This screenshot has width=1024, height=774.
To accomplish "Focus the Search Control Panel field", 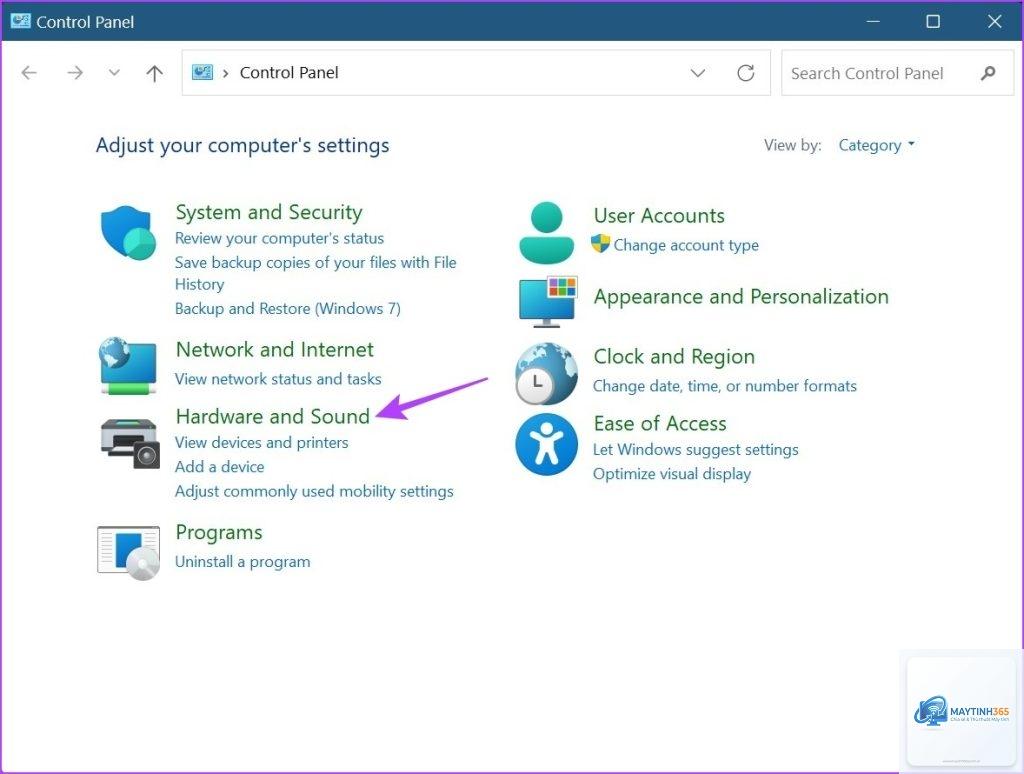I will pyautogui.click(x=897, y=73).
